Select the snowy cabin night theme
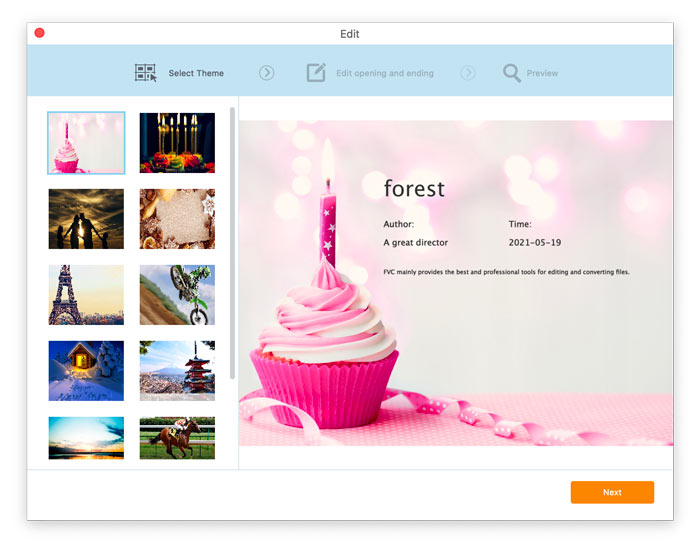The height and width of the screenshot is (551, 700). pos(86,371)
